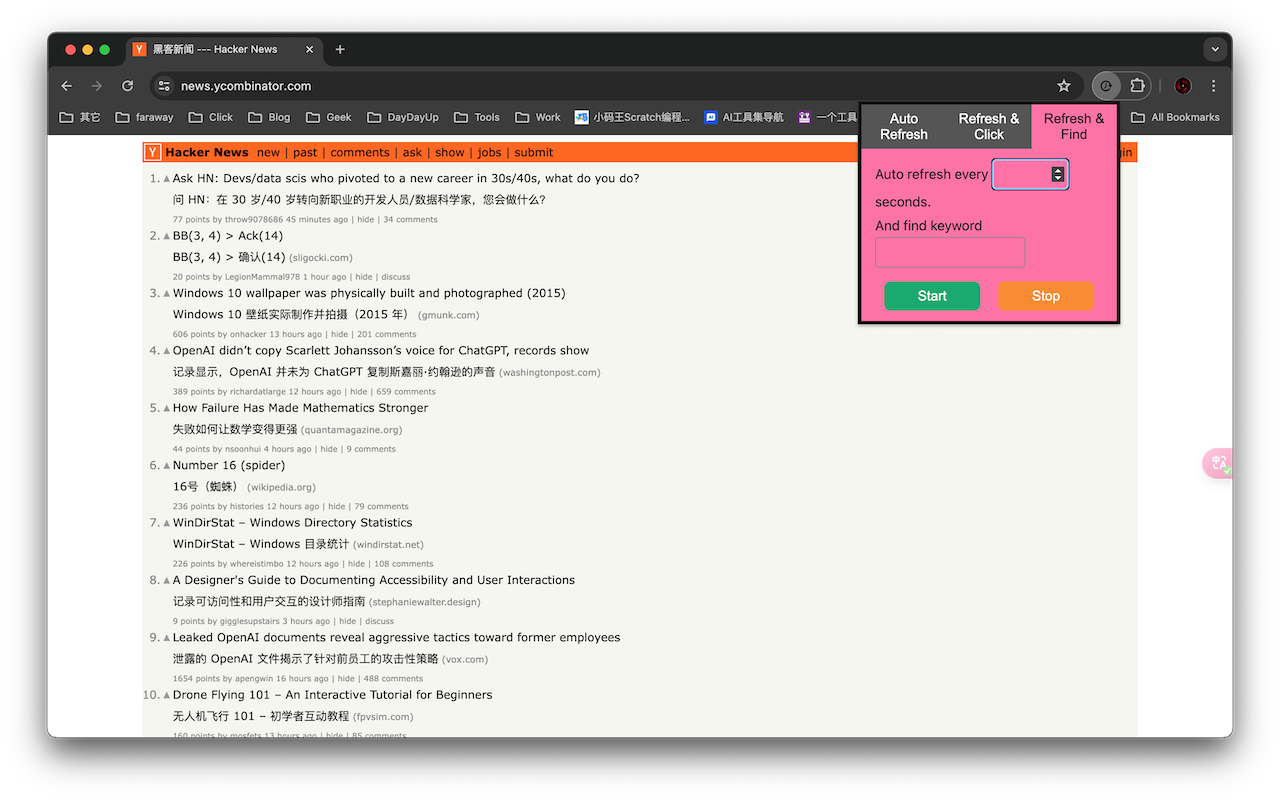
Task: Expand the tab search chevron in the title bar
Action: 1215,49
